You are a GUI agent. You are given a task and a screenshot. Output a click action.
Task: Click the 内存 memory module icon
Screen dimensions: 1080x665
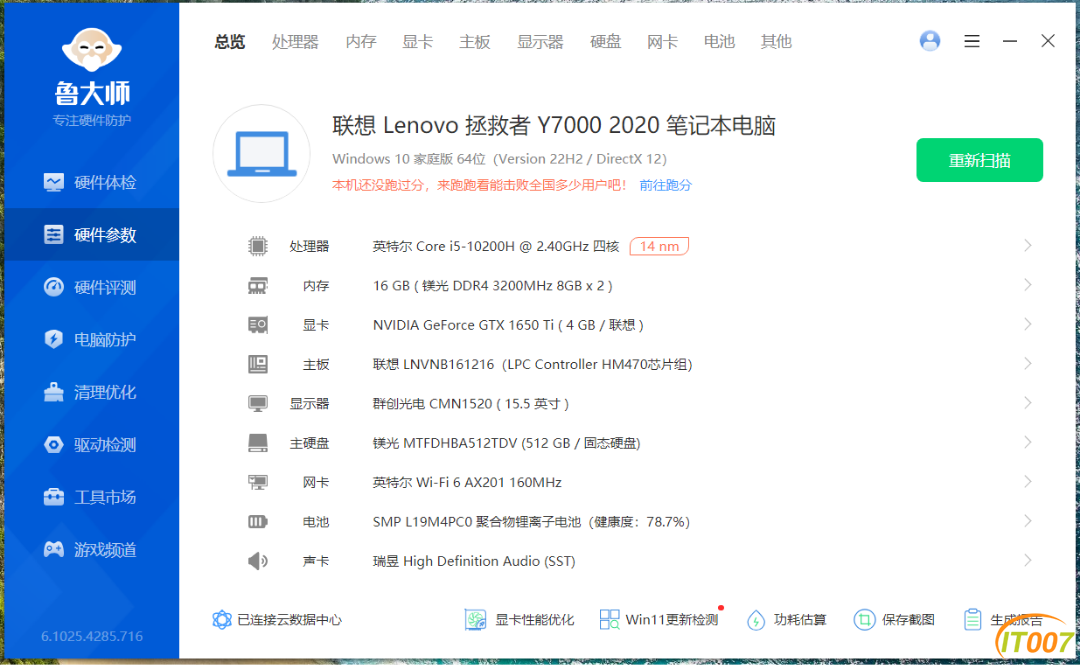tap(258, 285)
